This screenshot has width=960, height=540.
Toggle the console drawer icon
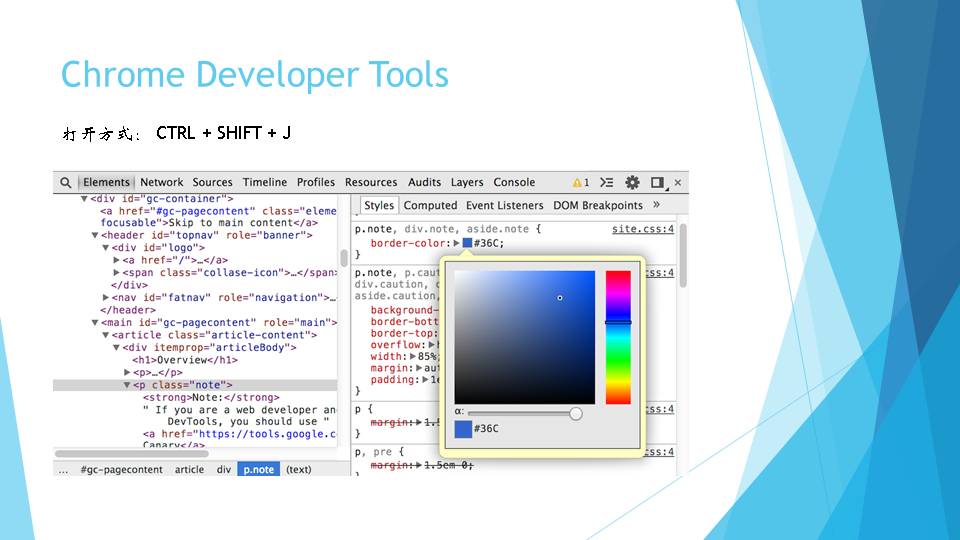coord(606,183)
